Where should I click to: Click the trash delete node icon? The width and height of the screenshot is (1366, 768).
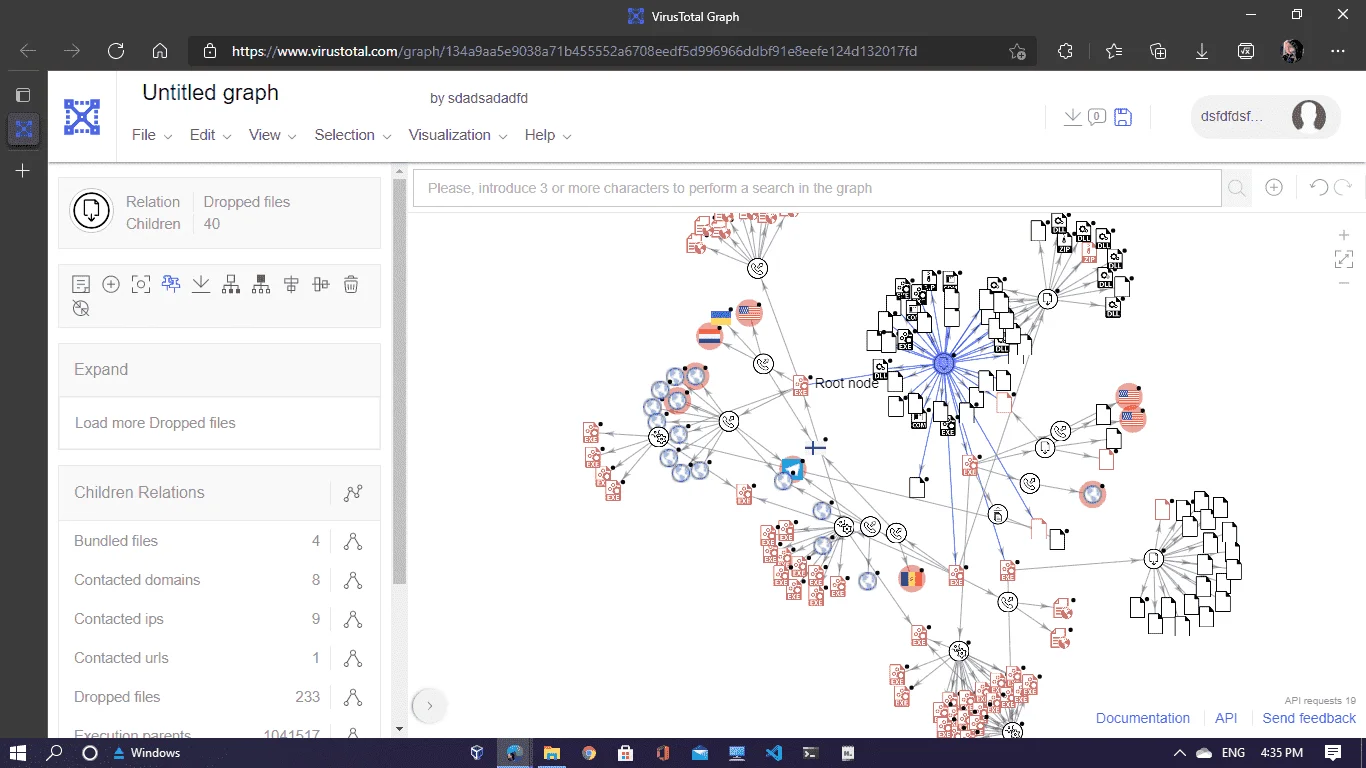click(351, 285)
